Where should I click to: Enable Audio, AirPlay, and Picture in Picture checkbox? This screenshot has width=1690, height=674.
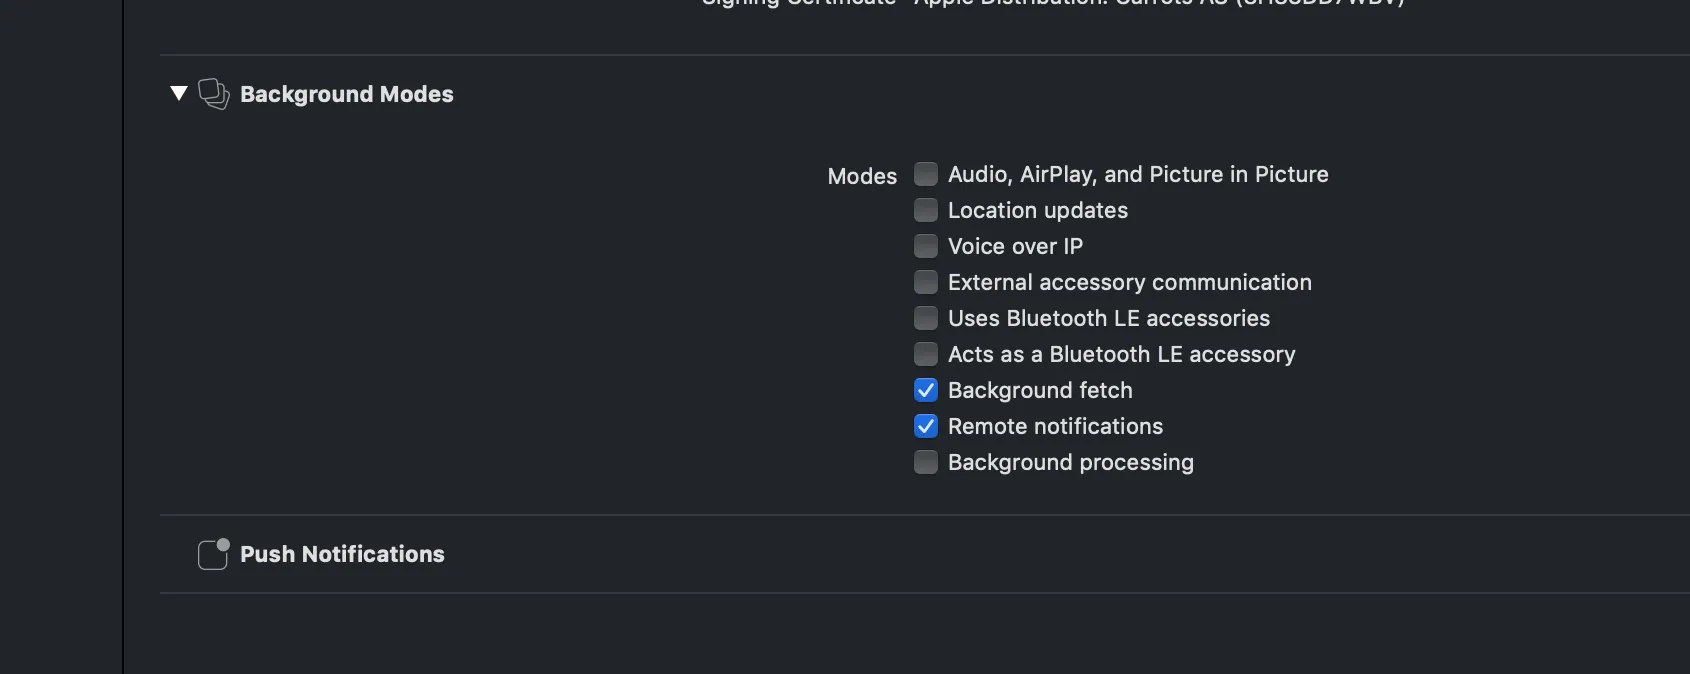click(x=926, y=174)
